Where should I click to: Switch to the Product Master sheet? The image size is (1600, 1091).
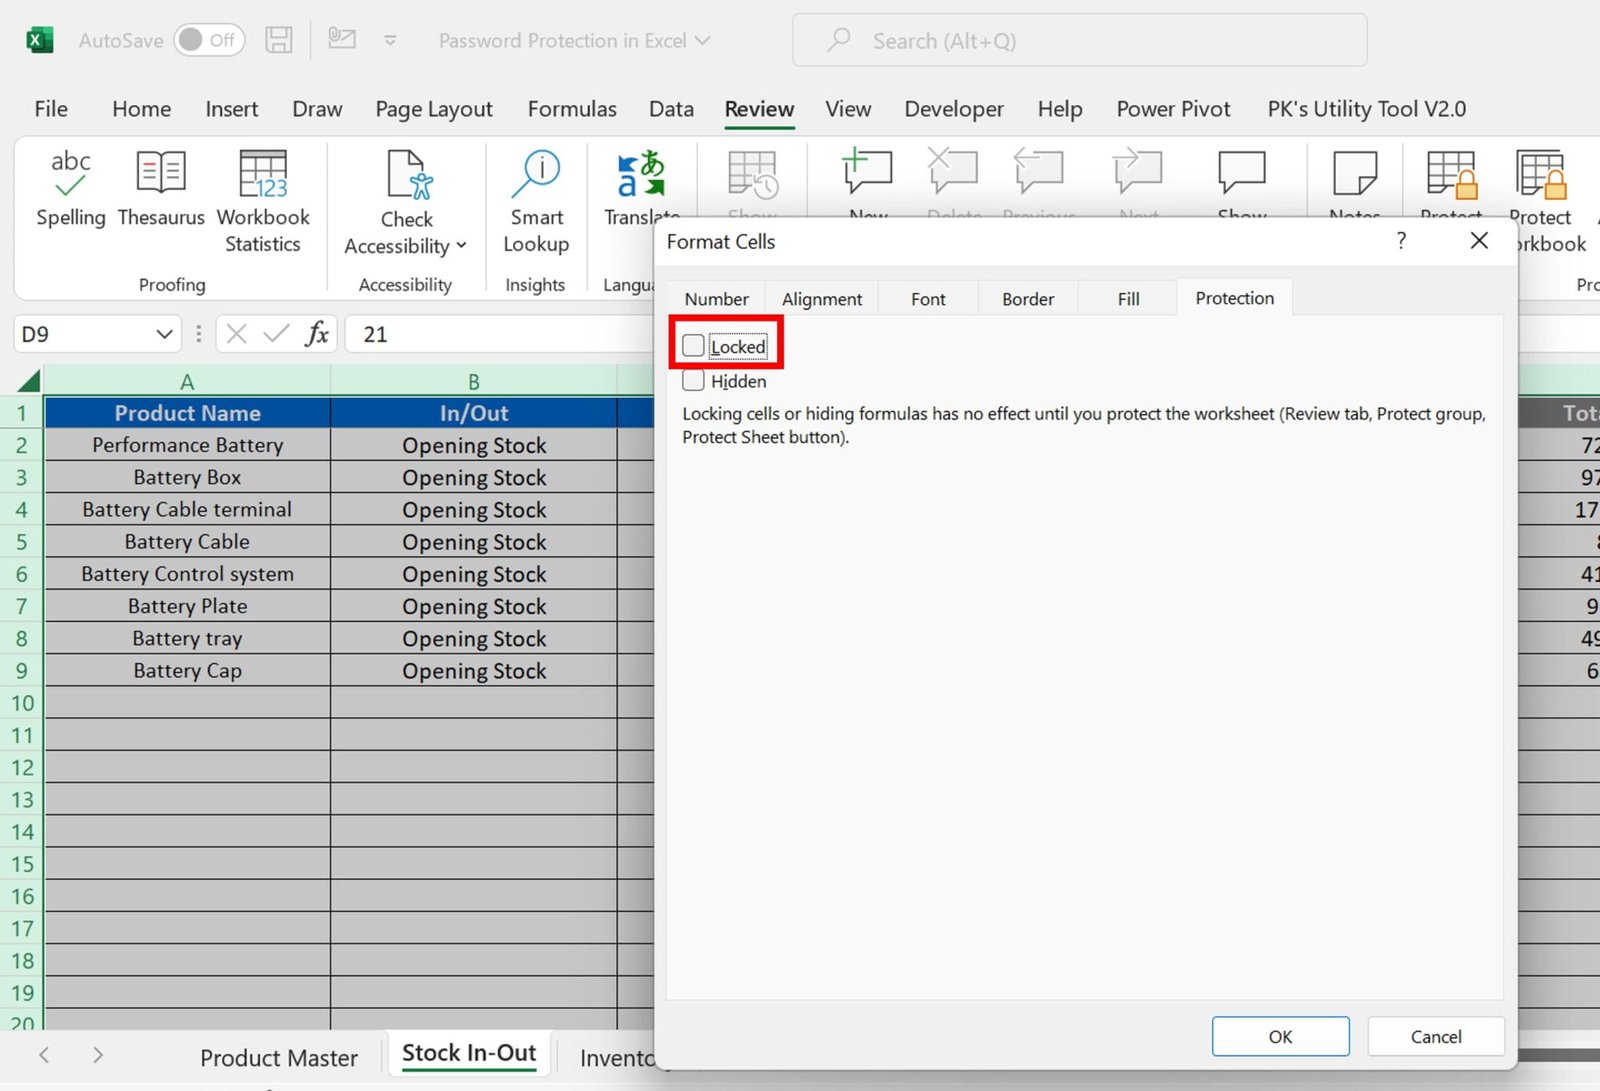279,1057
